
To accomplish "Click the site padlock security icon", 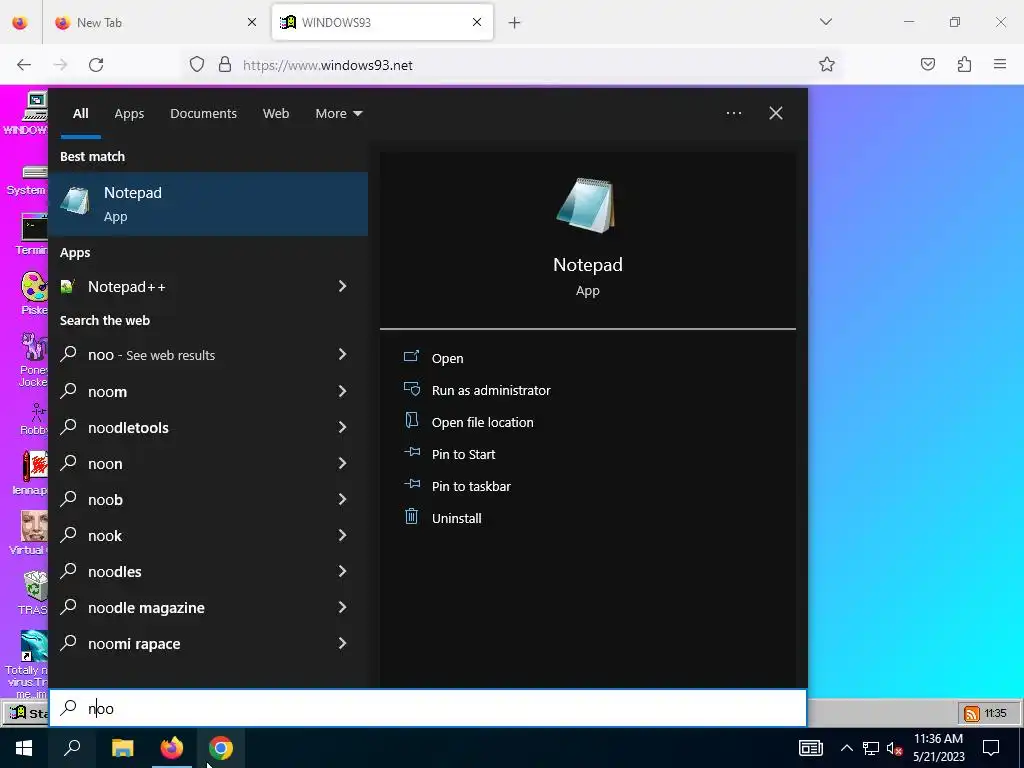I will (225, 64).
